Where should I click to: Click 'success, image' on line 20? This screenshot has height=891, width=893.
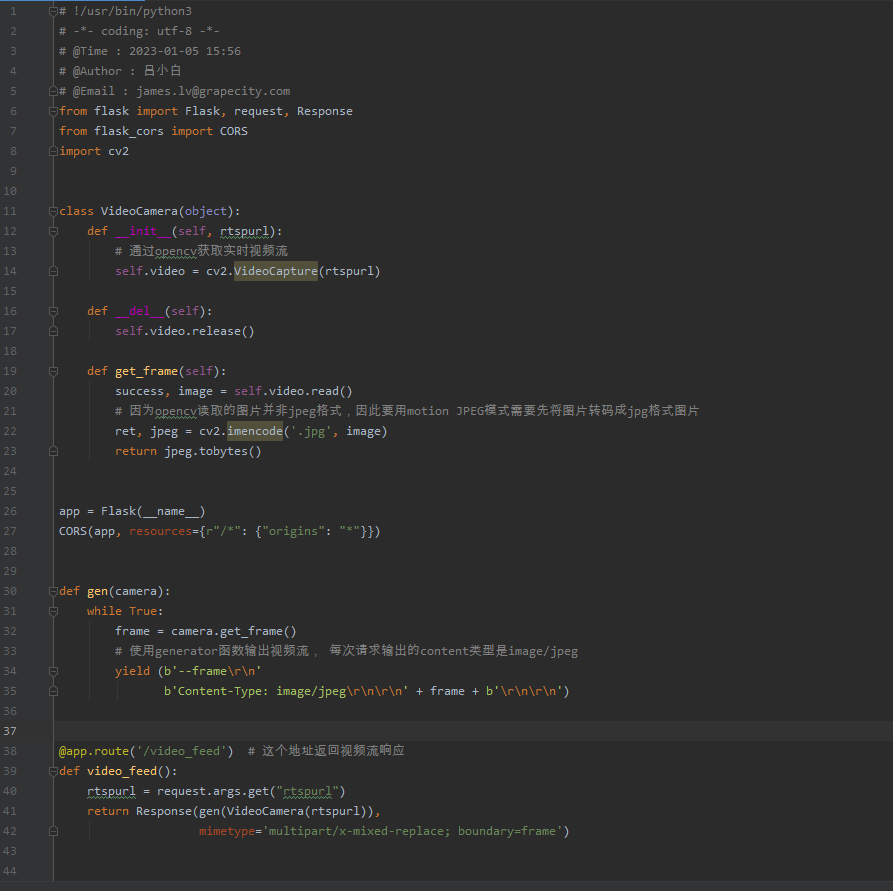click(x=164, y=391)
